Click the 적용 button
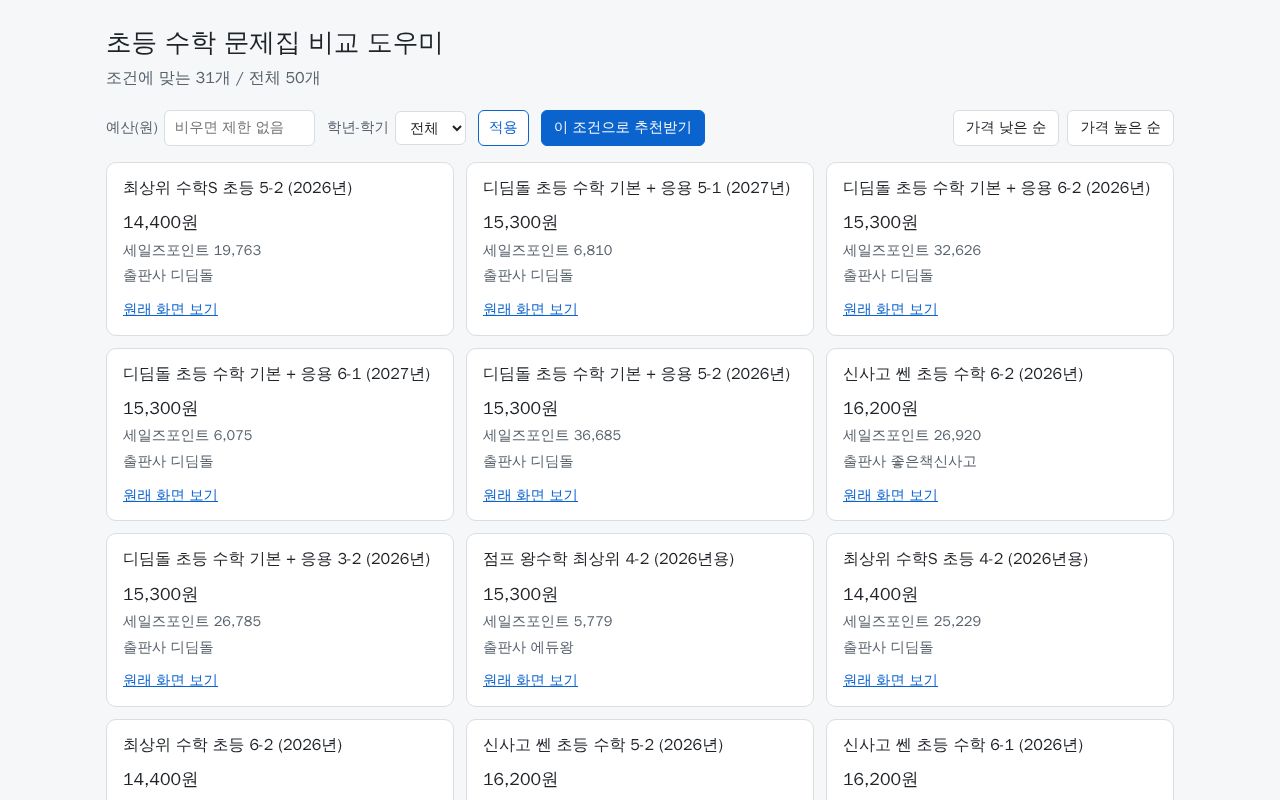Image resolution: width=1280 pixels, height=800 pixels. coord(503,128)
